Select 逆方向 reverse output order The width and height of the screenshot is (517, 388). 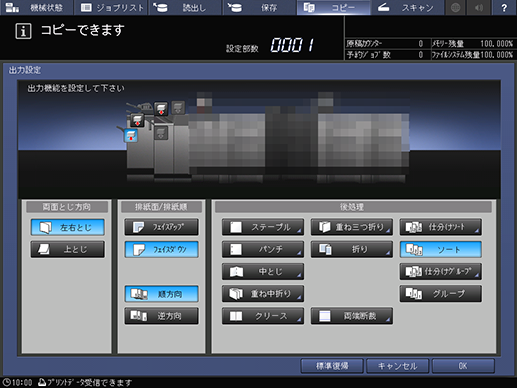(x=162, y=316)
